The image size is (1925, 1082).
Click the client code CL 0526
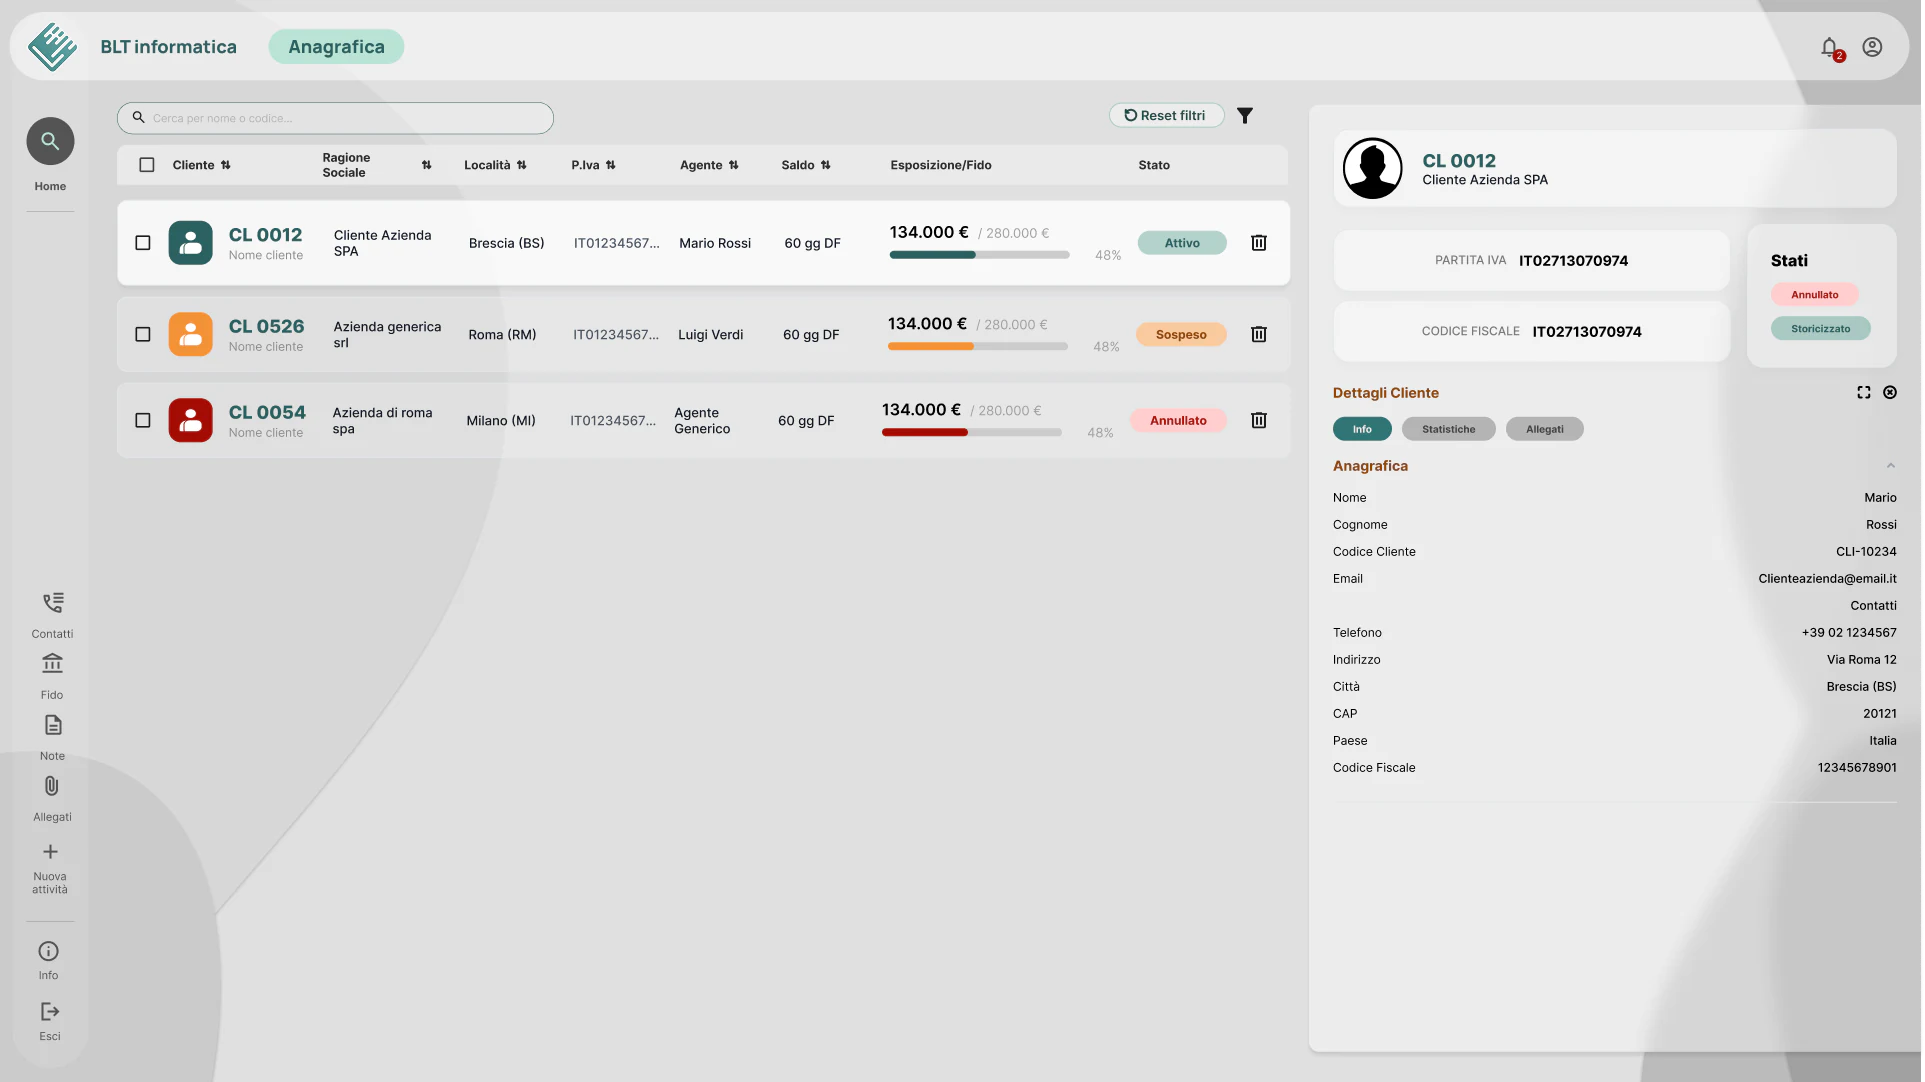coord(266,327)
